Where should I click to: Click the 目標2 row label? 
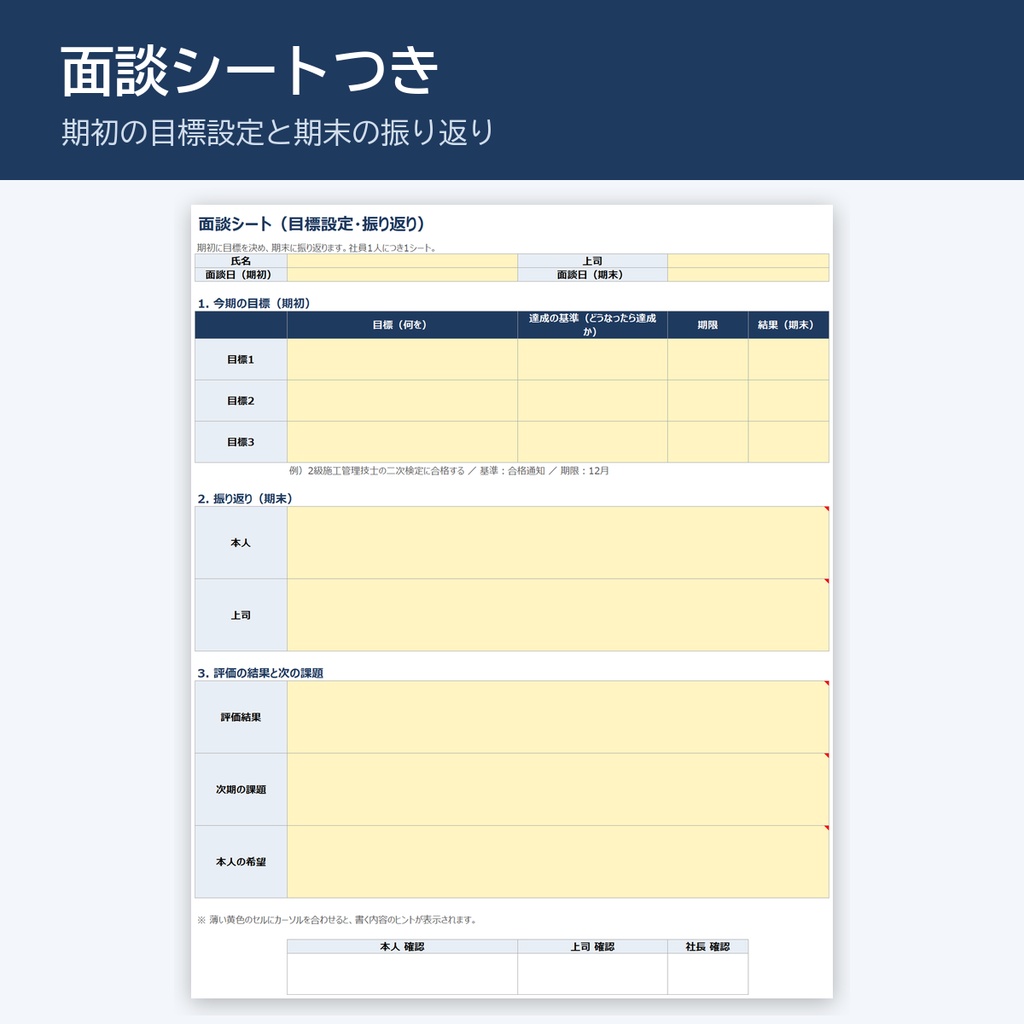click(241, 400)
